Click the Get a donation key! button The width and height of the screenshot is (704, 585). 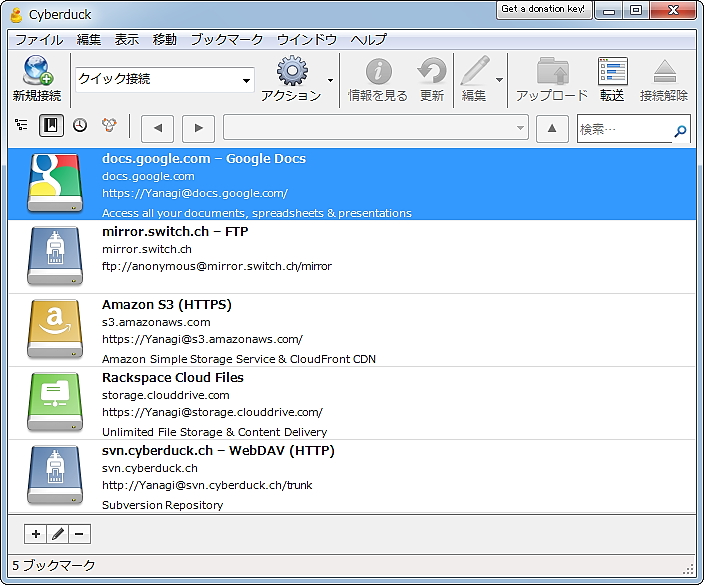point(544,9)
